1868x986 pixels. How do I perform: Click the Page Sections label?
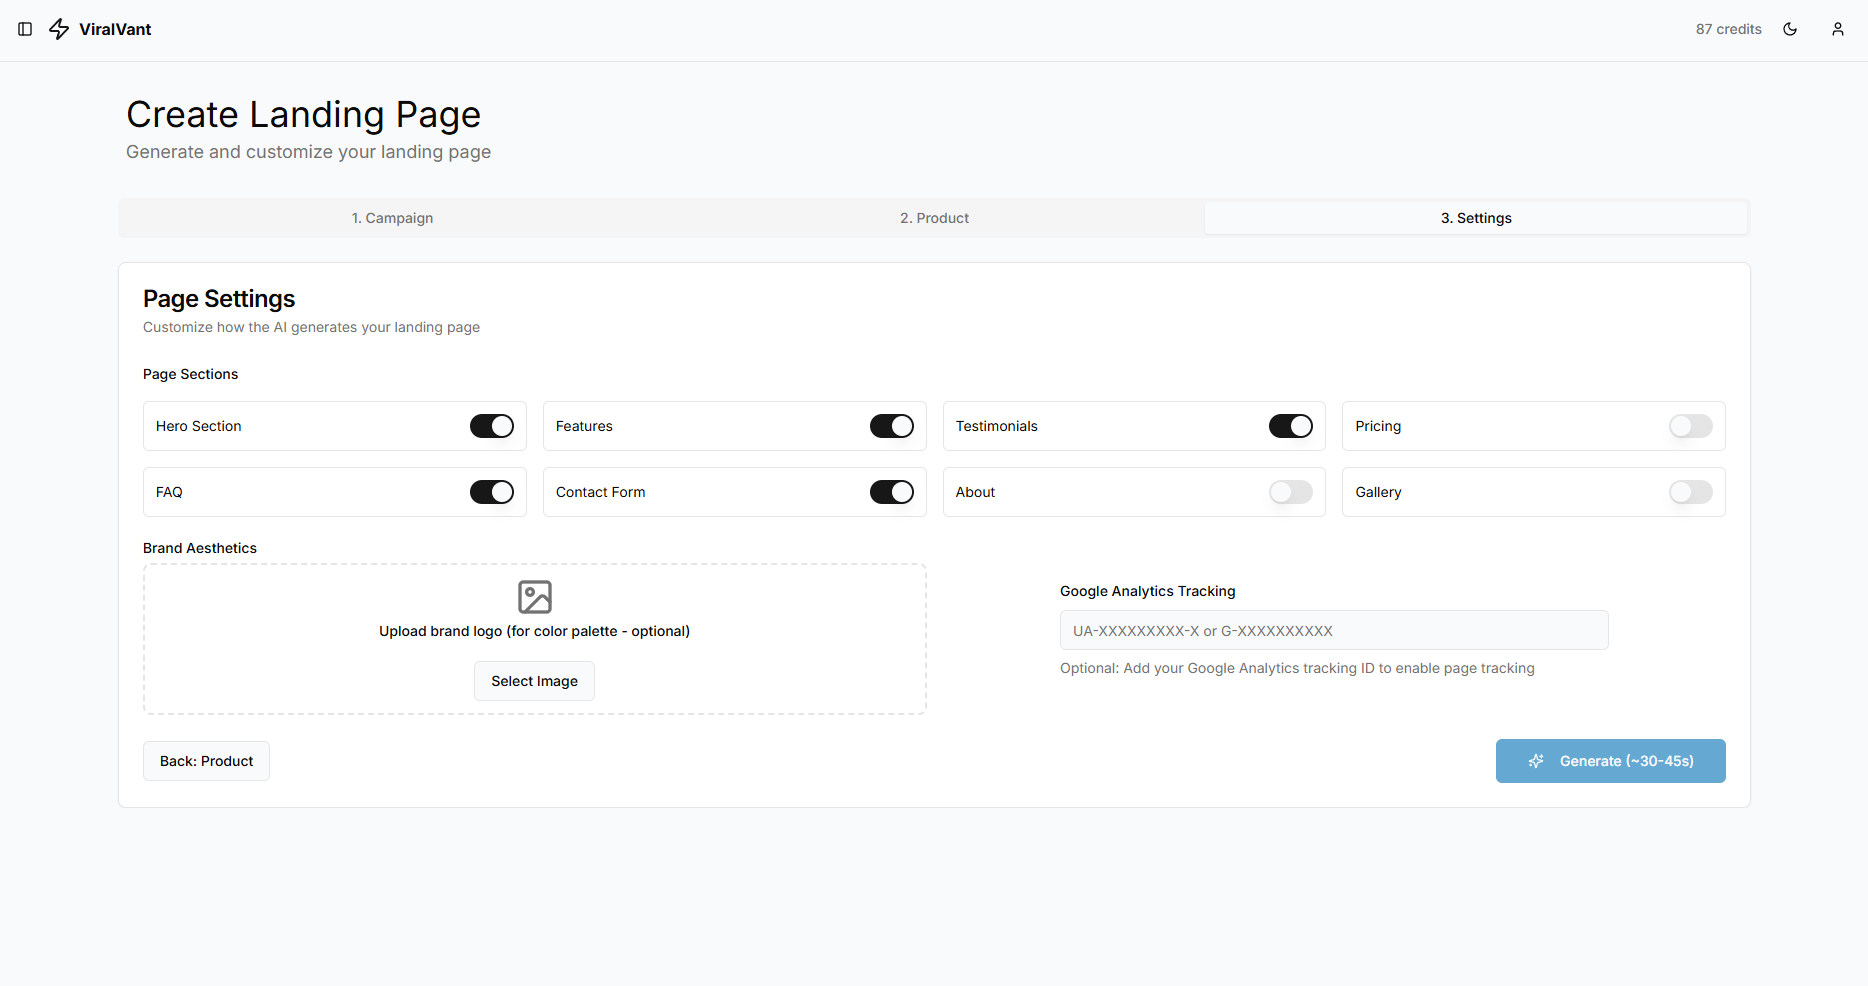(x=190, y=374)
